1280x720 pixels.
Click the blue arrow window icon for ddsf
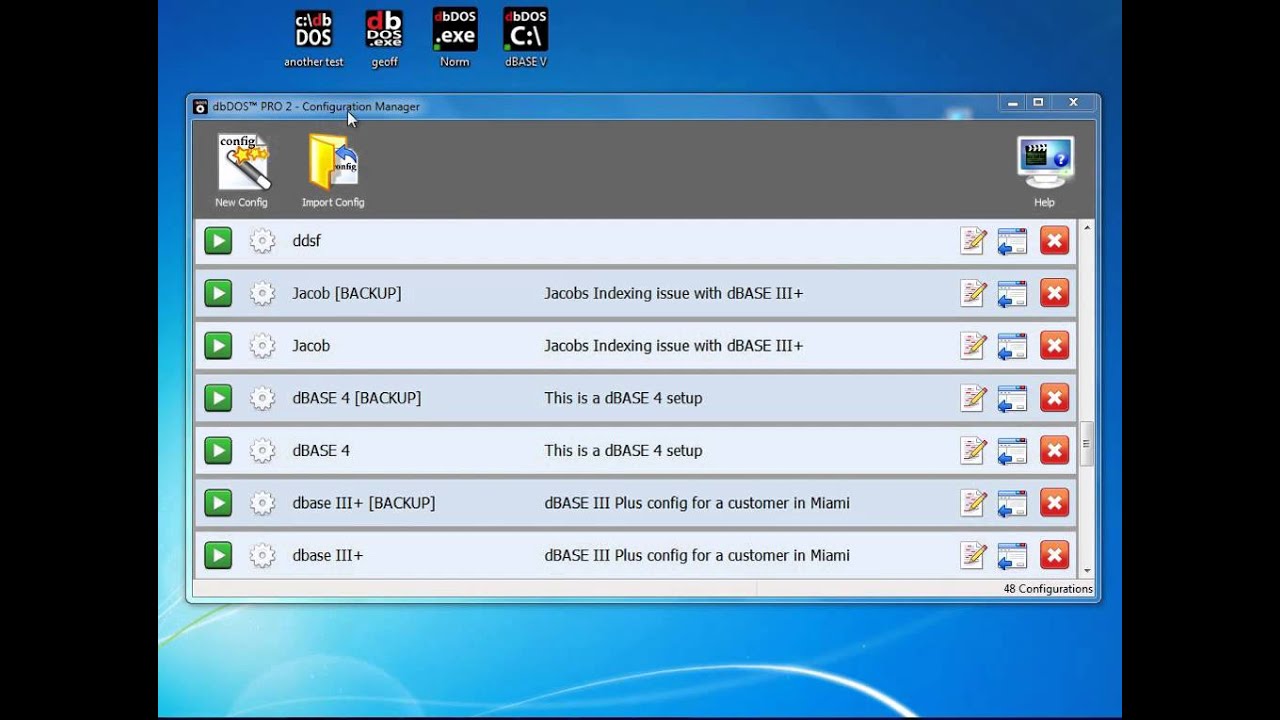(x=1012, y=241)
